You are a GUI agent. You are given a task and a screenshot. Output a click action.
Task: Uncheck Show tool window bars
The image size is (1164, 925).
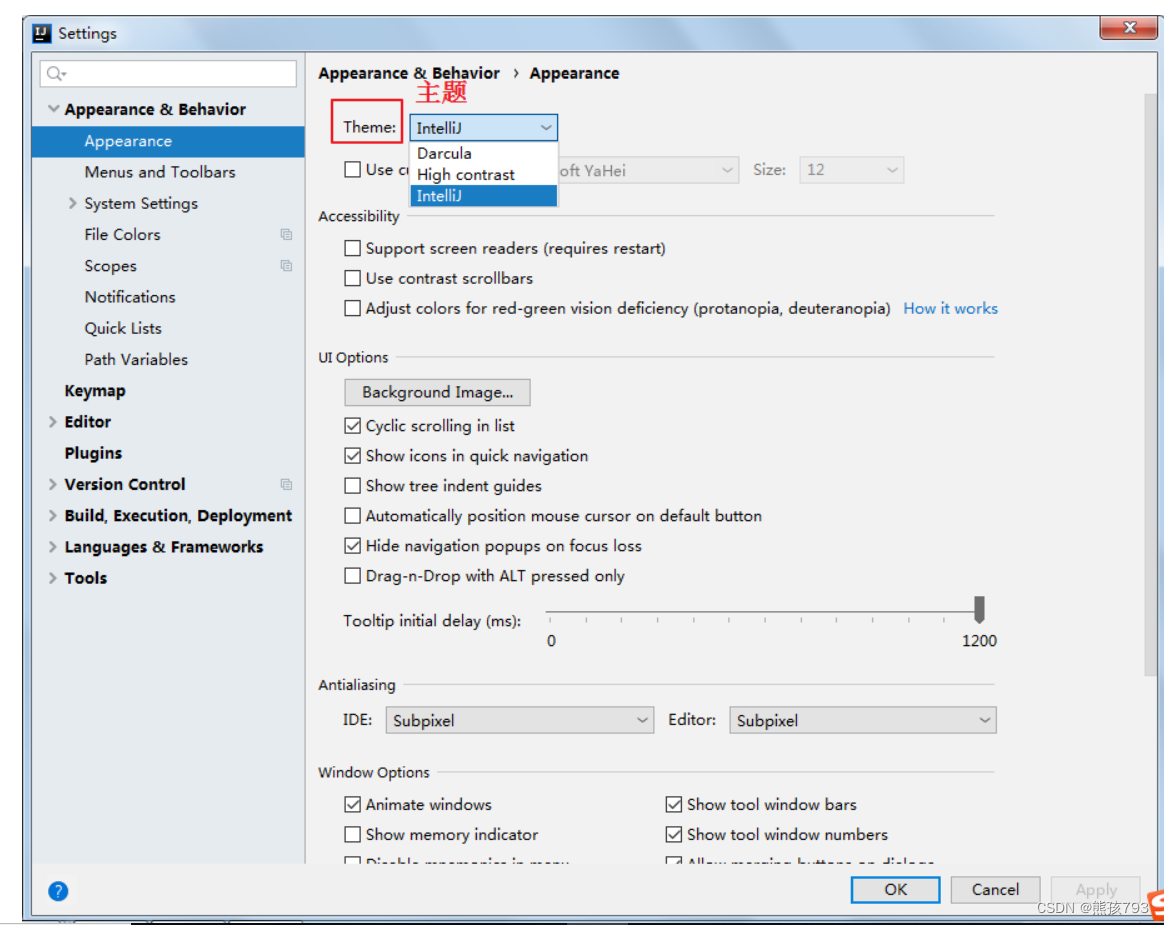674,805
